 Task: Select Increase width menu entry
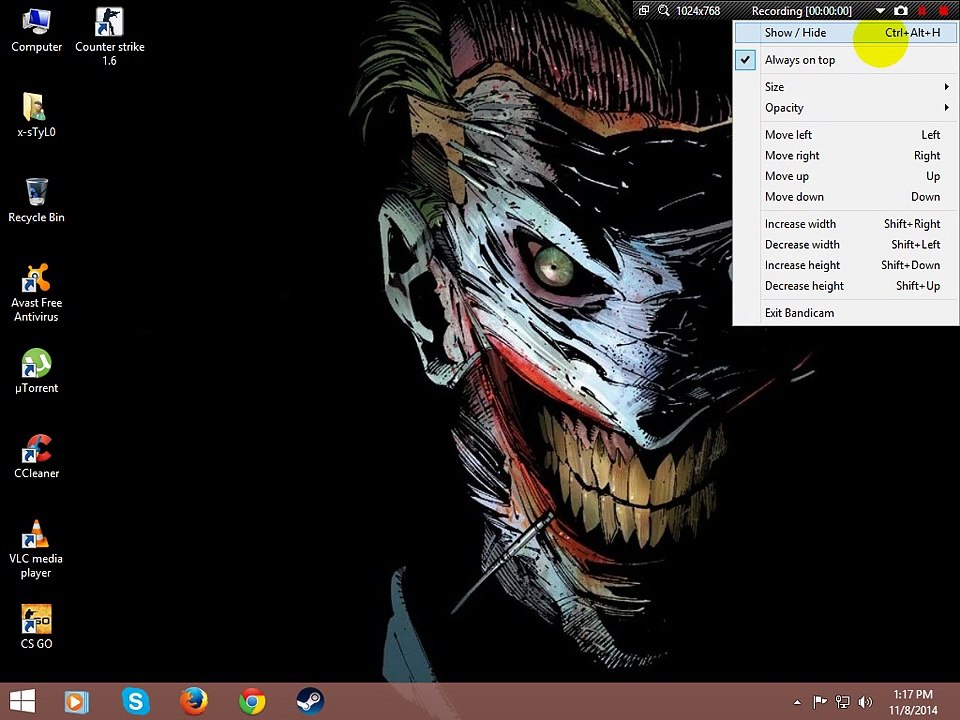[x=846, y=224]
